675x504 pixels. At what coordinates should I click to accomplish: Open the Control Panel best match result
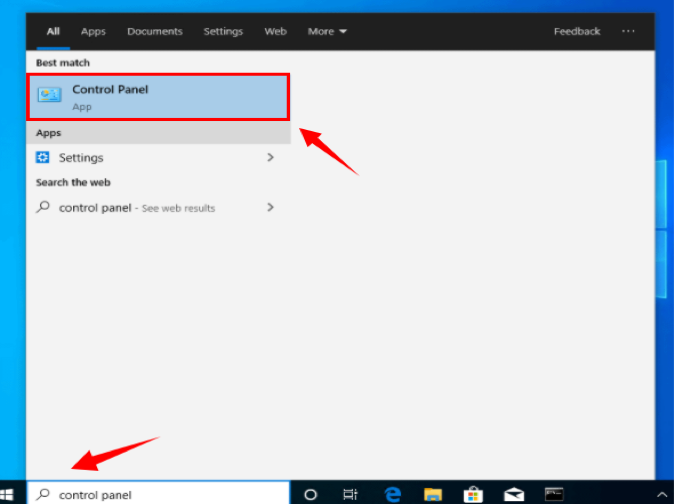coord(158,97)
